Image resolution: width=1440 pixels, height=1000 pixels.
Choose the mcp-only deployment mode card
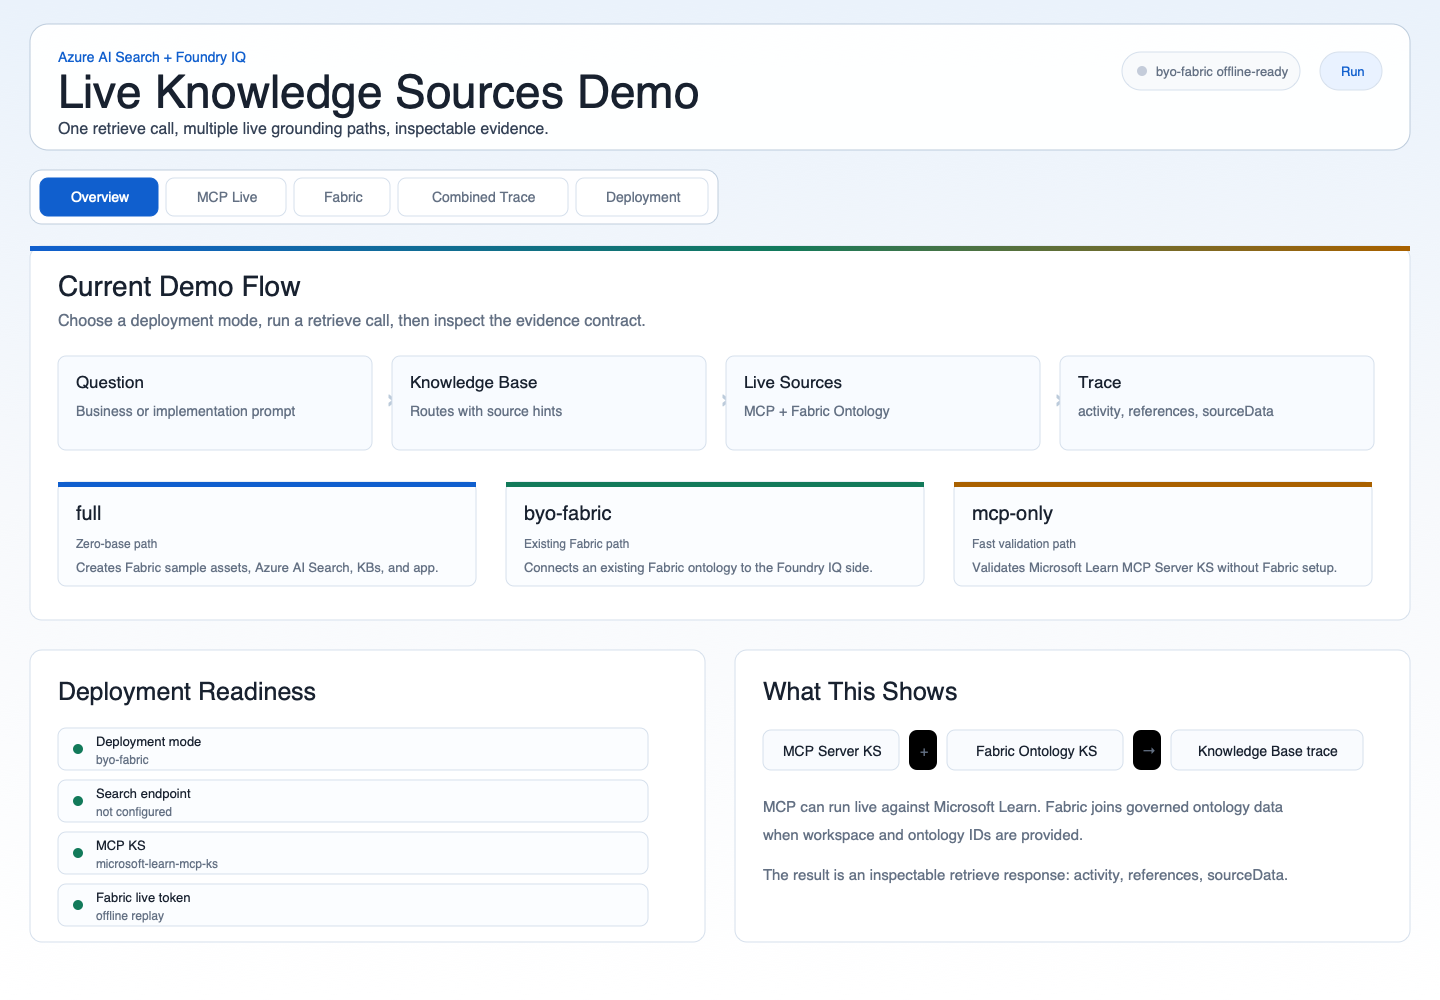click(x=1163, y=534)
